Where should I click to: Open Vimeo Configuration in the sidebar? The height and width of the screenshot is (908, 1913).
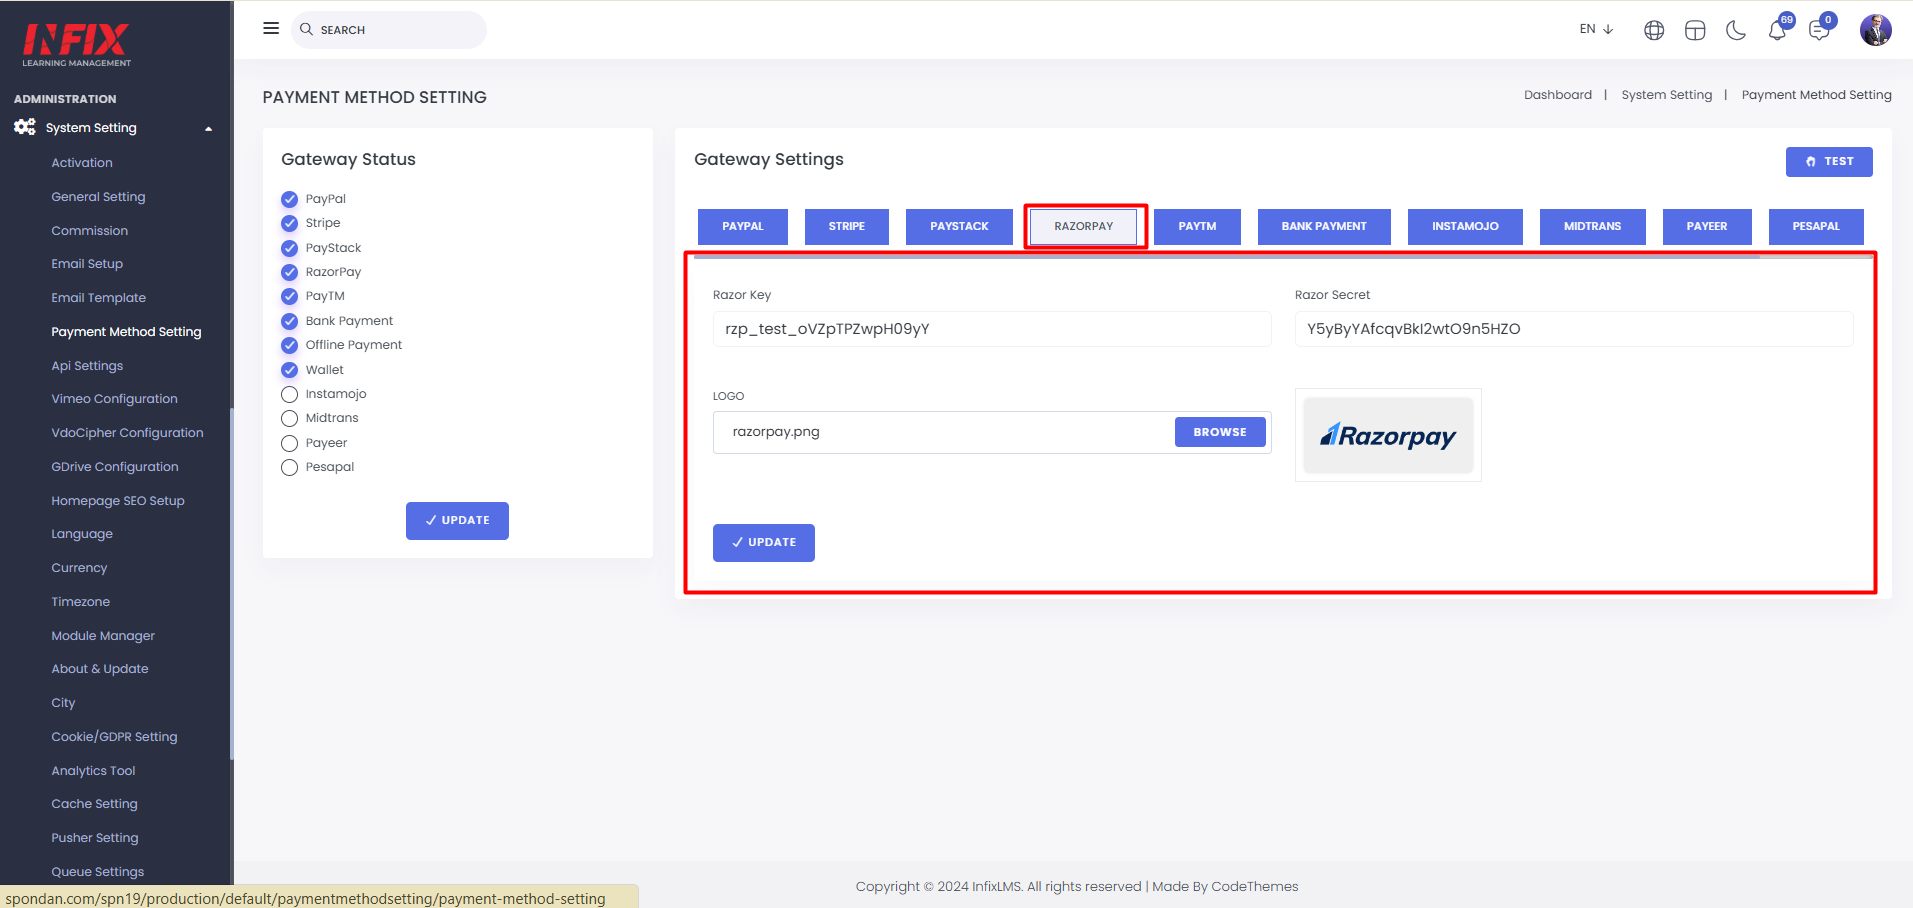(114, 399)
